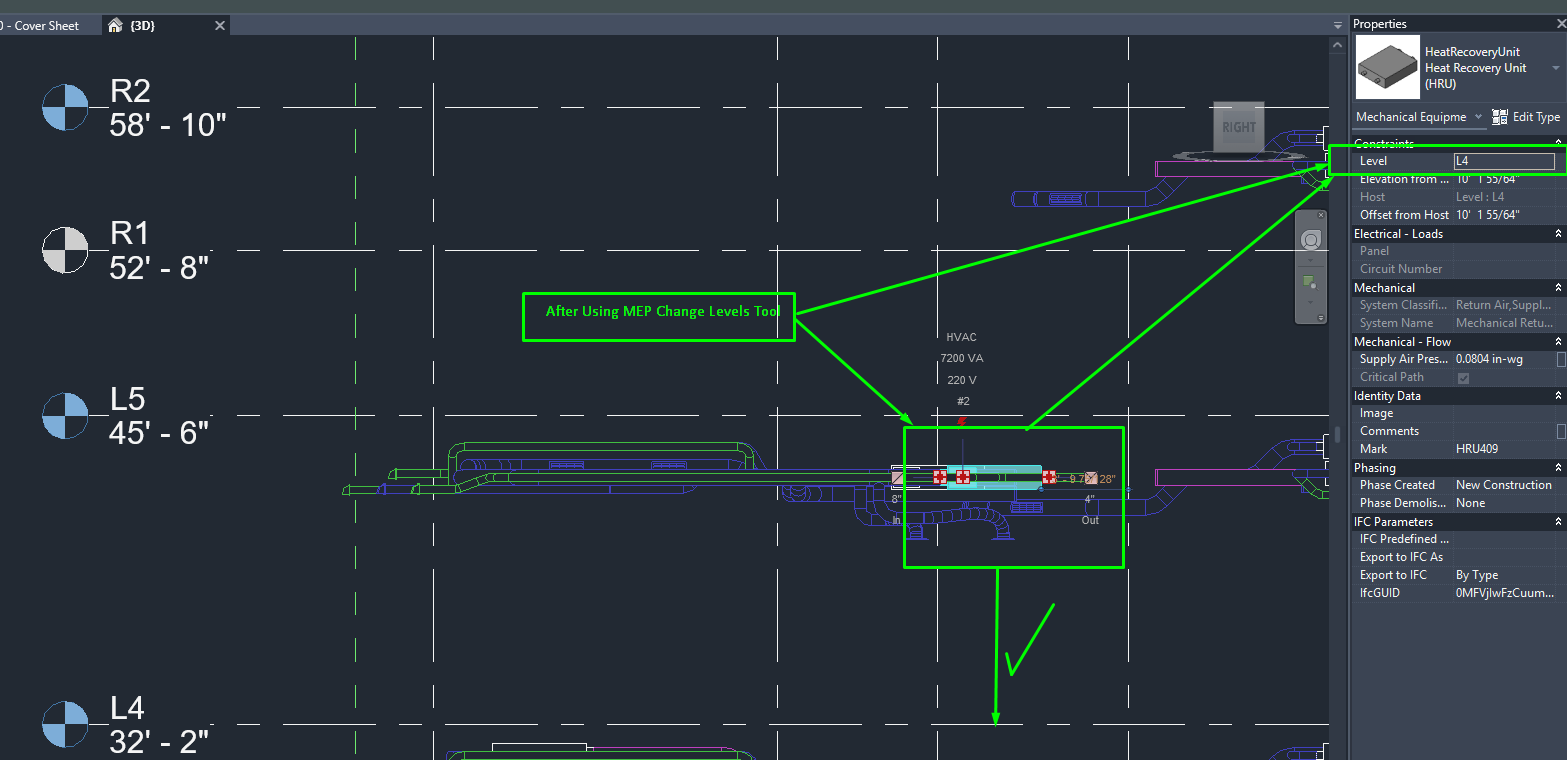Collapse the Mechanical - Flow section
This screenshot has height=760, width=1567.
pos(1558,342)
